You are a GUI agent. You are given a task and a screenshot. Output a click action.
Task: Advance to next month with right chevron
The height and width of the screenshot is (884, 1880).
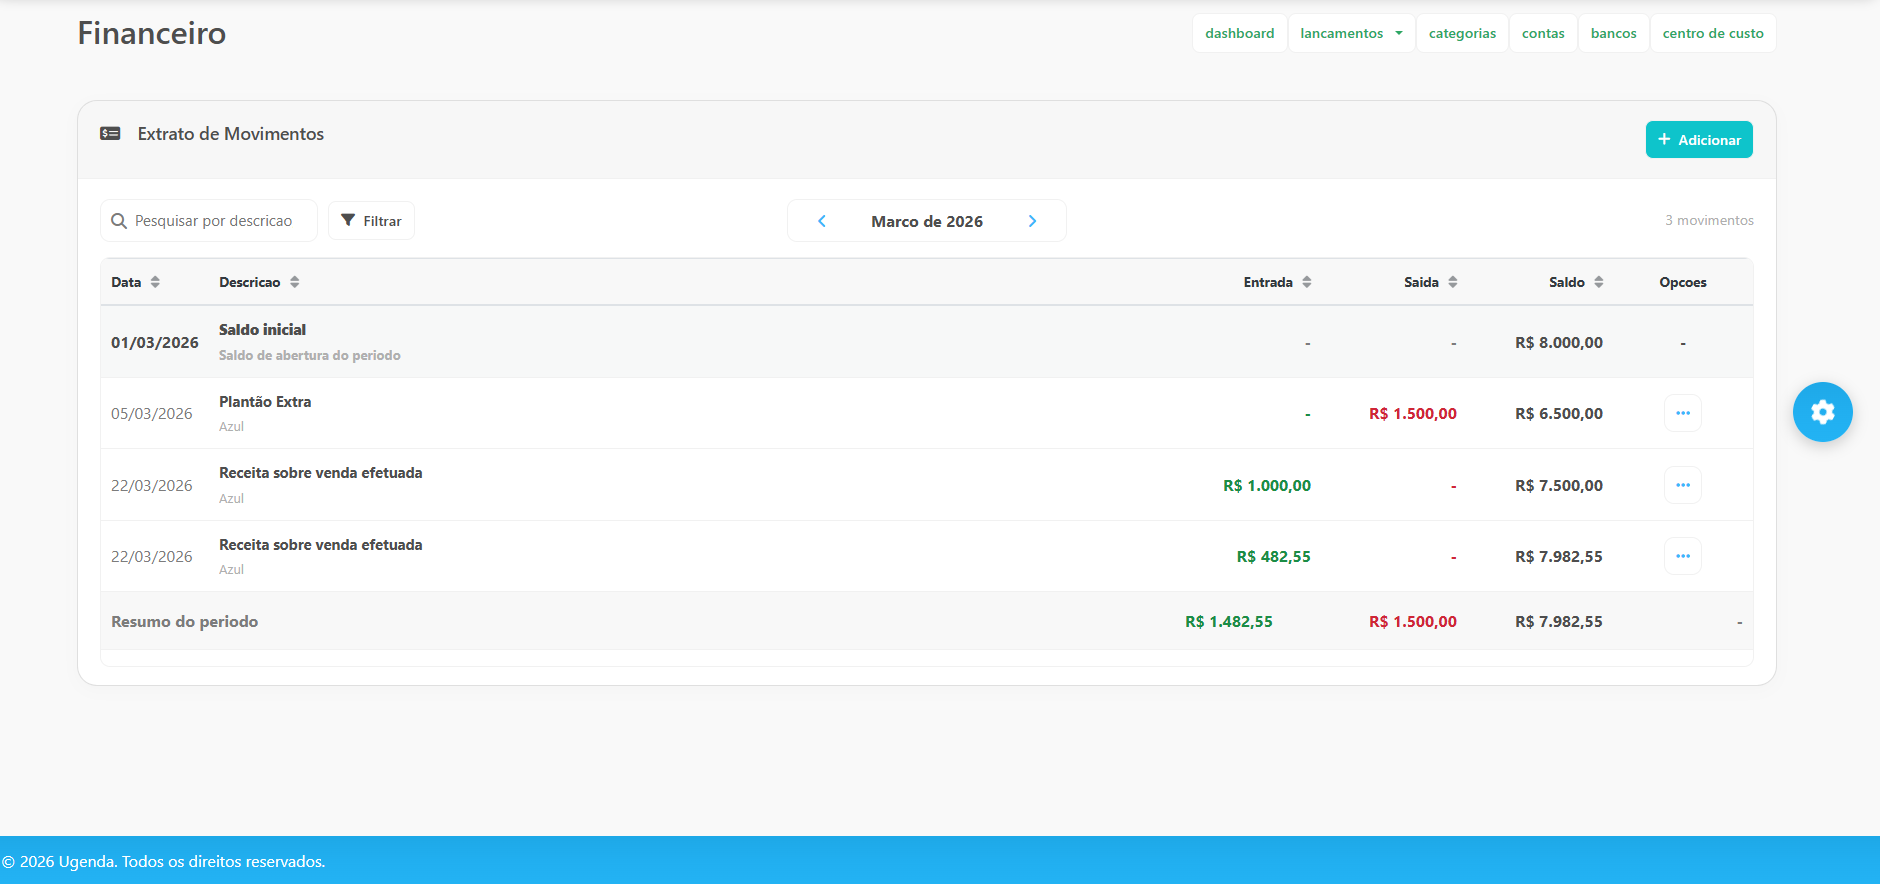click(x=1032, y=221)
